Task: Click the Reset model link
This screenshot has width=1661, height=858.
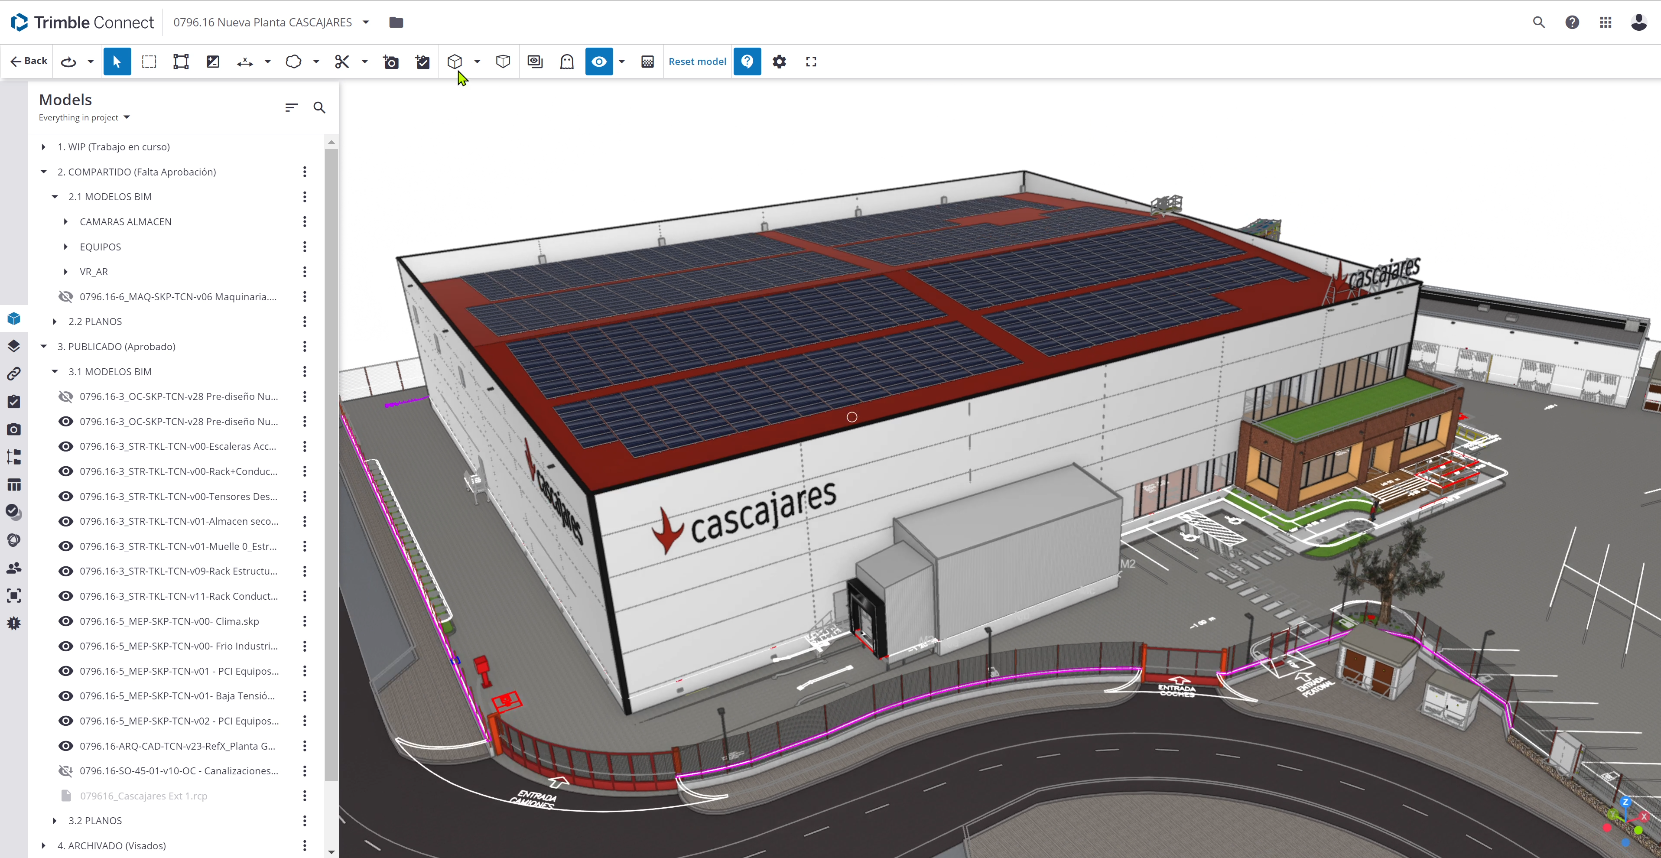Action: [697, 62]
